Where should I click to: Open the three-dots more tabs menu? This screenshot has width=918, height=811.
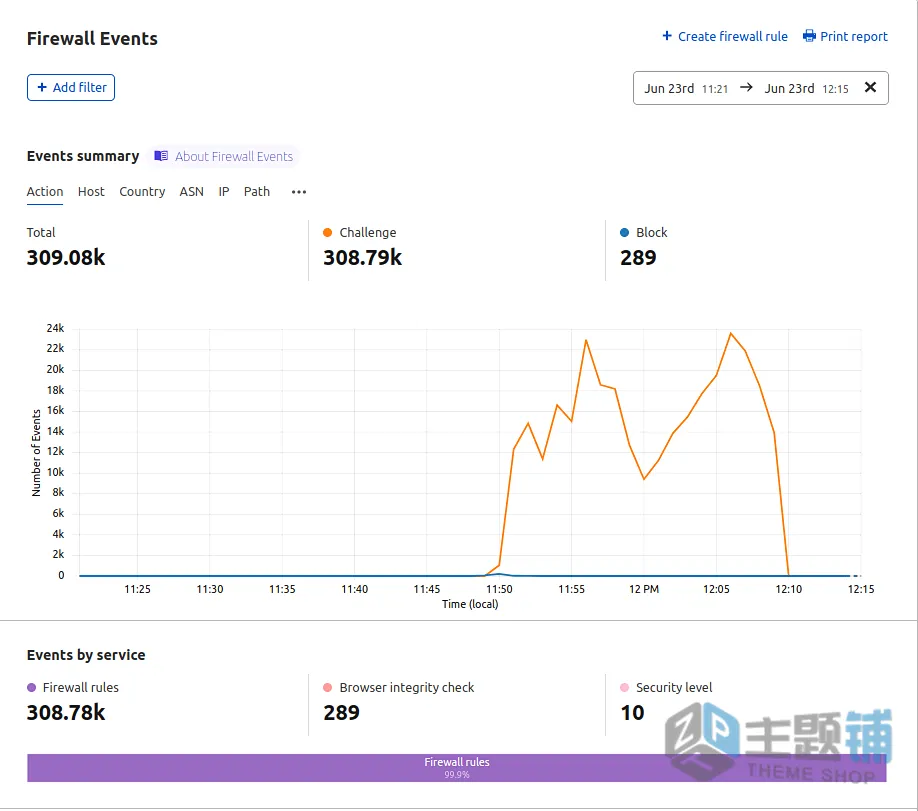pos(299,192)
